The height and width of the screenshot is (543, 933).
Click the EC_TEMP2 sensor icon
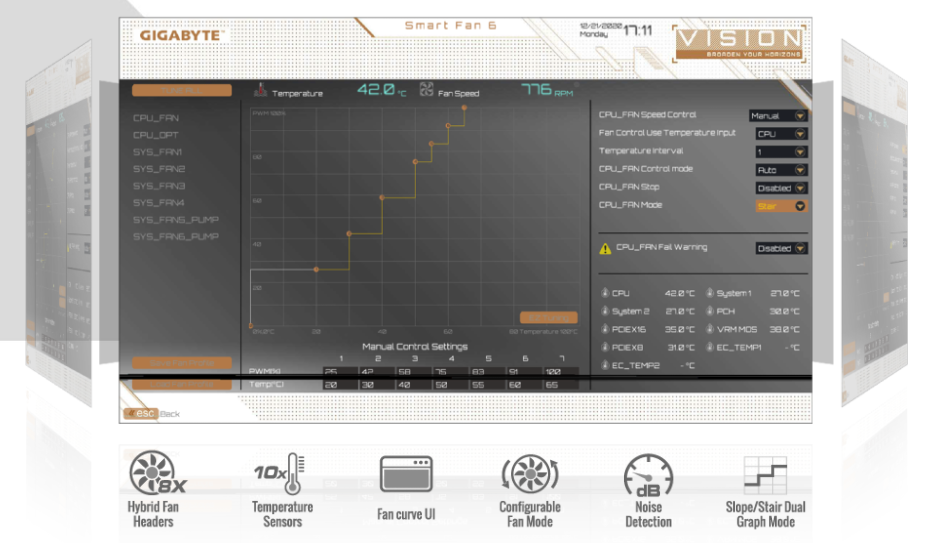click(x=605, y=365)
